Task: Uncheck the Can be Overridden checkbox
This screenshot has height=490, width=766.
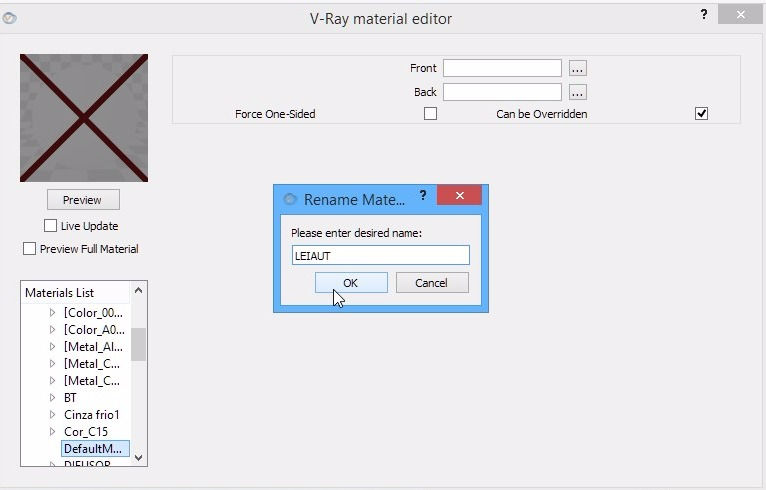Action: pos(701,114)
